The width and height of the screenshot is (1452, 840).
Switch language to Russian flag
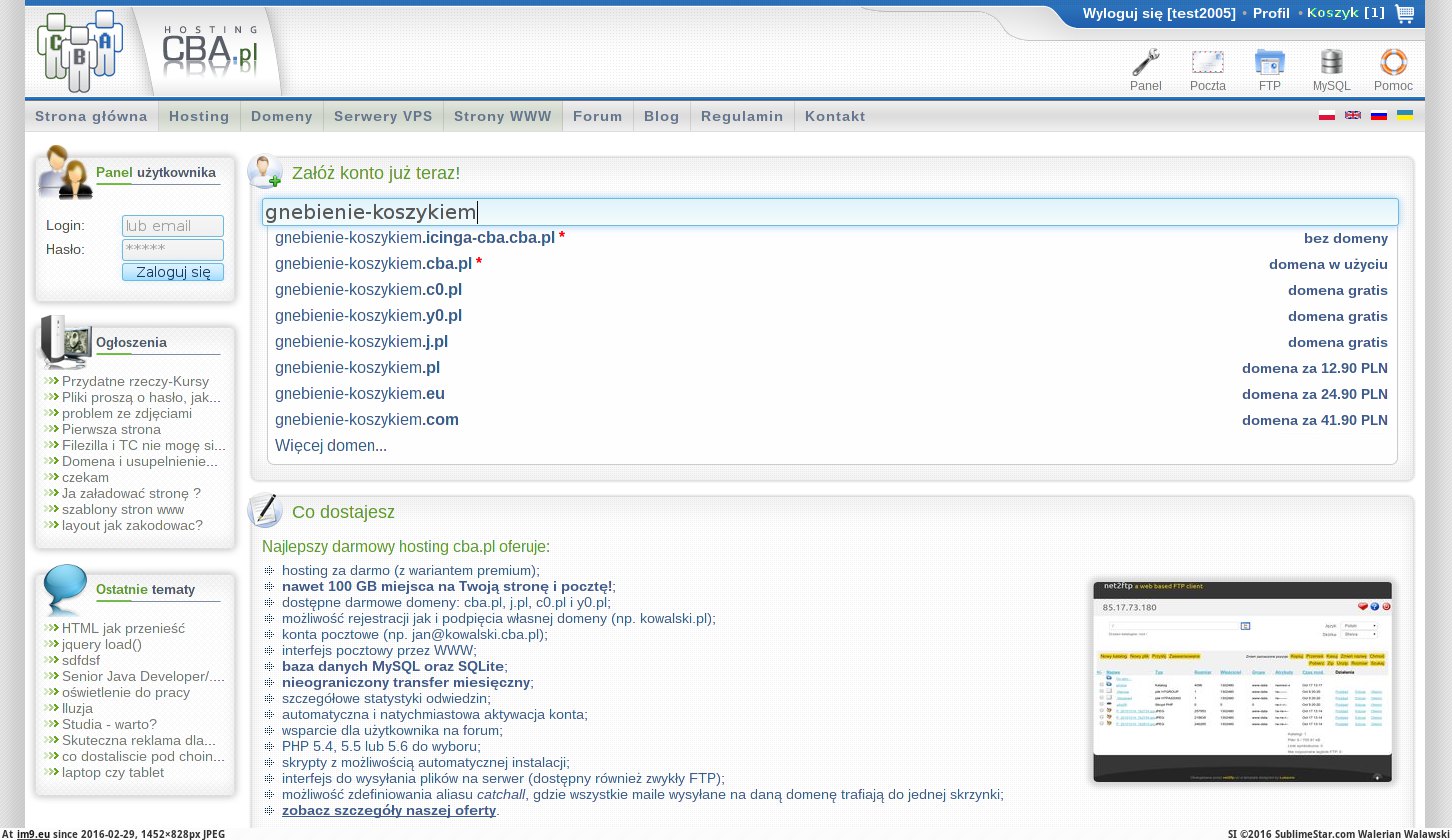(1379, 116)
